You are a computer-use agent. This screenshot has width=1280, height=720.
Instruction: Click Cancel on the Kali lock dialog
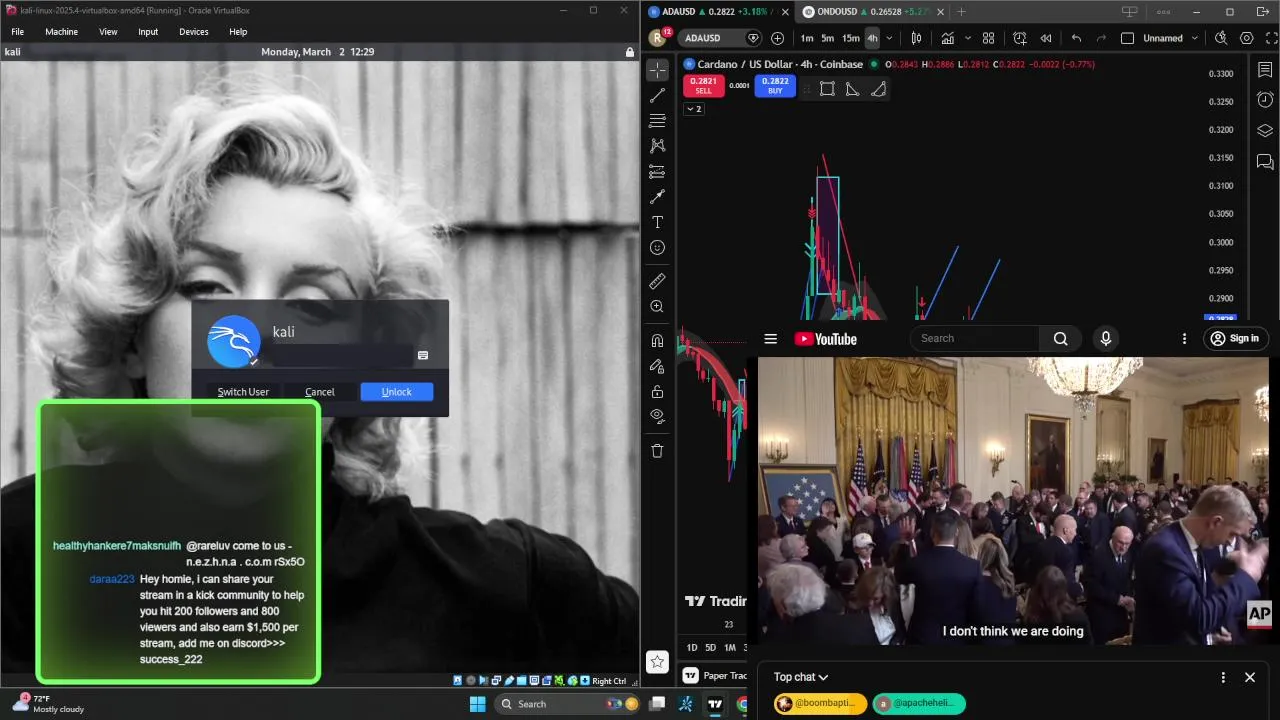(320, 392)
